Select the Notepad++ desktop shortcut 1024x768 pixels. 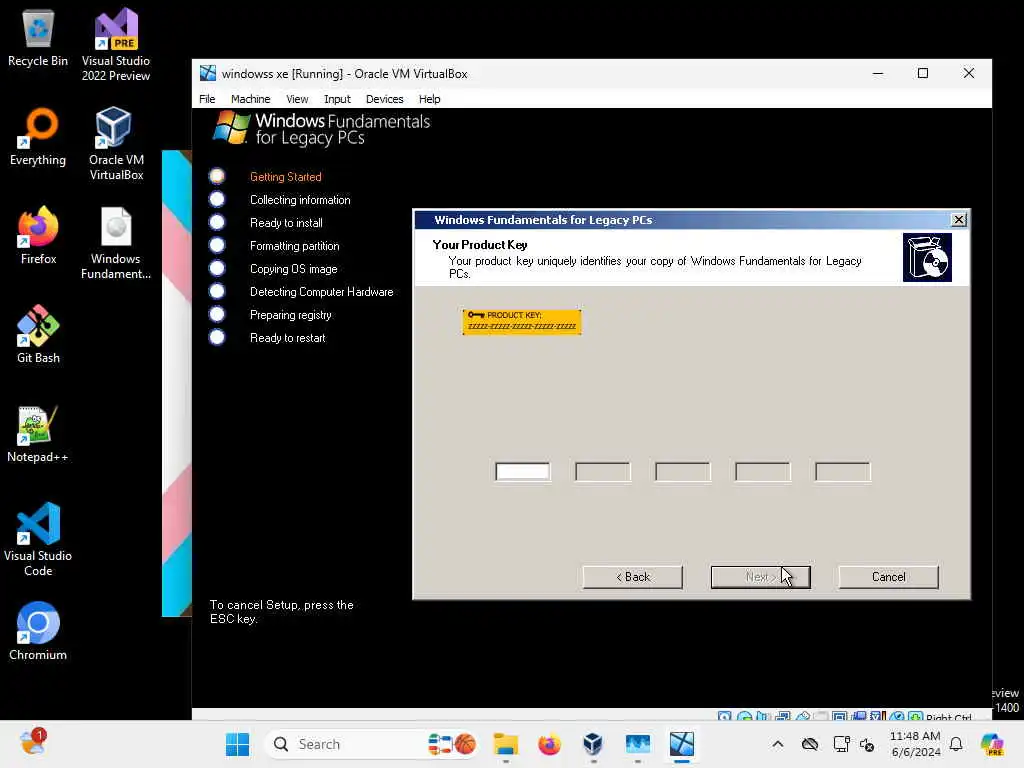click(38, 434)
